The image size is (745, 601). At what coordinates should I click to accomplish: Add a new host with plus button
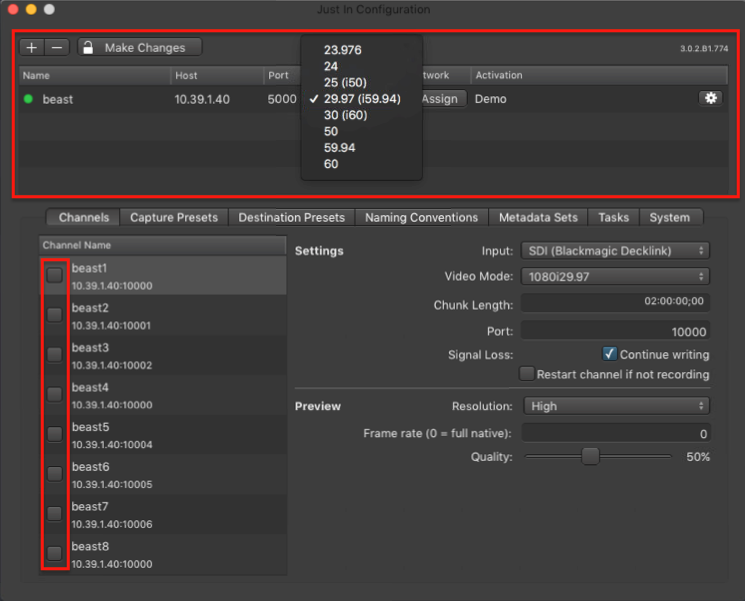(x=31, y=48)
